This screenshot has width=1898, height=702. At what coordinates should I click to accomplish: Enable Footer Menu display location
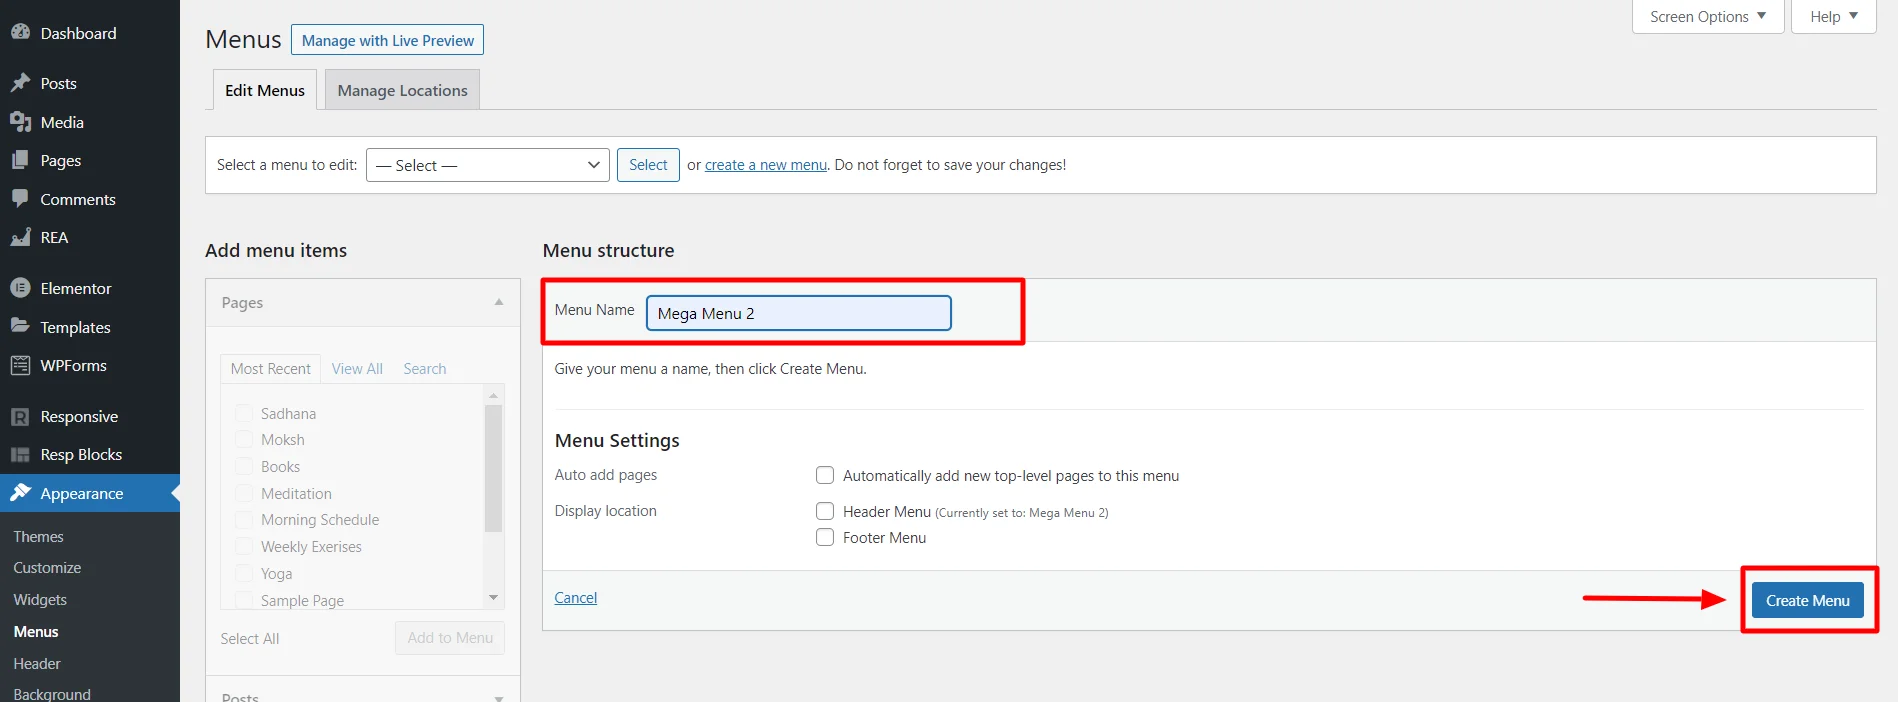(x=825, y=537)
